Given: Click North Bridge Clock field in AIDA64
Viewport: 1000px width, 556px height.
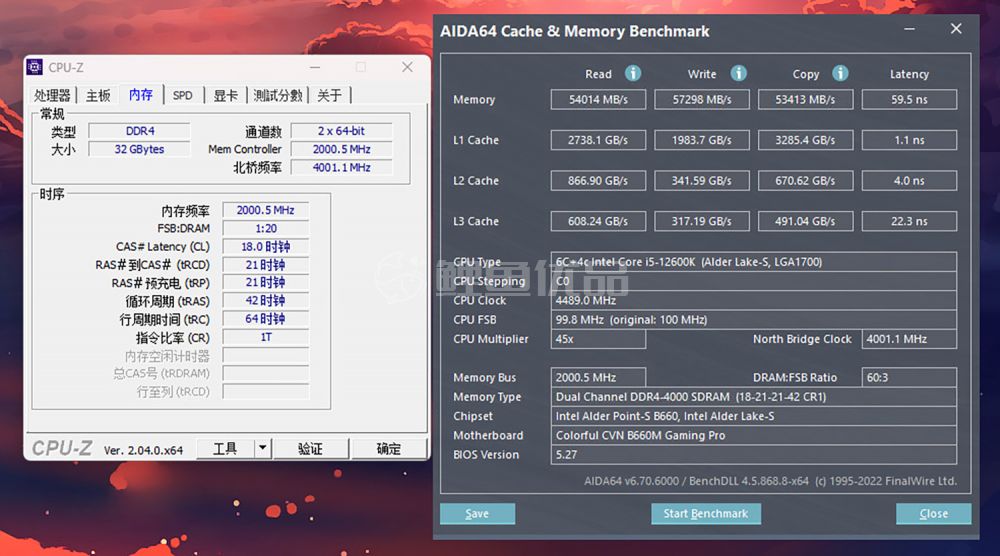Looking at the screenshot, I should 909,339.
